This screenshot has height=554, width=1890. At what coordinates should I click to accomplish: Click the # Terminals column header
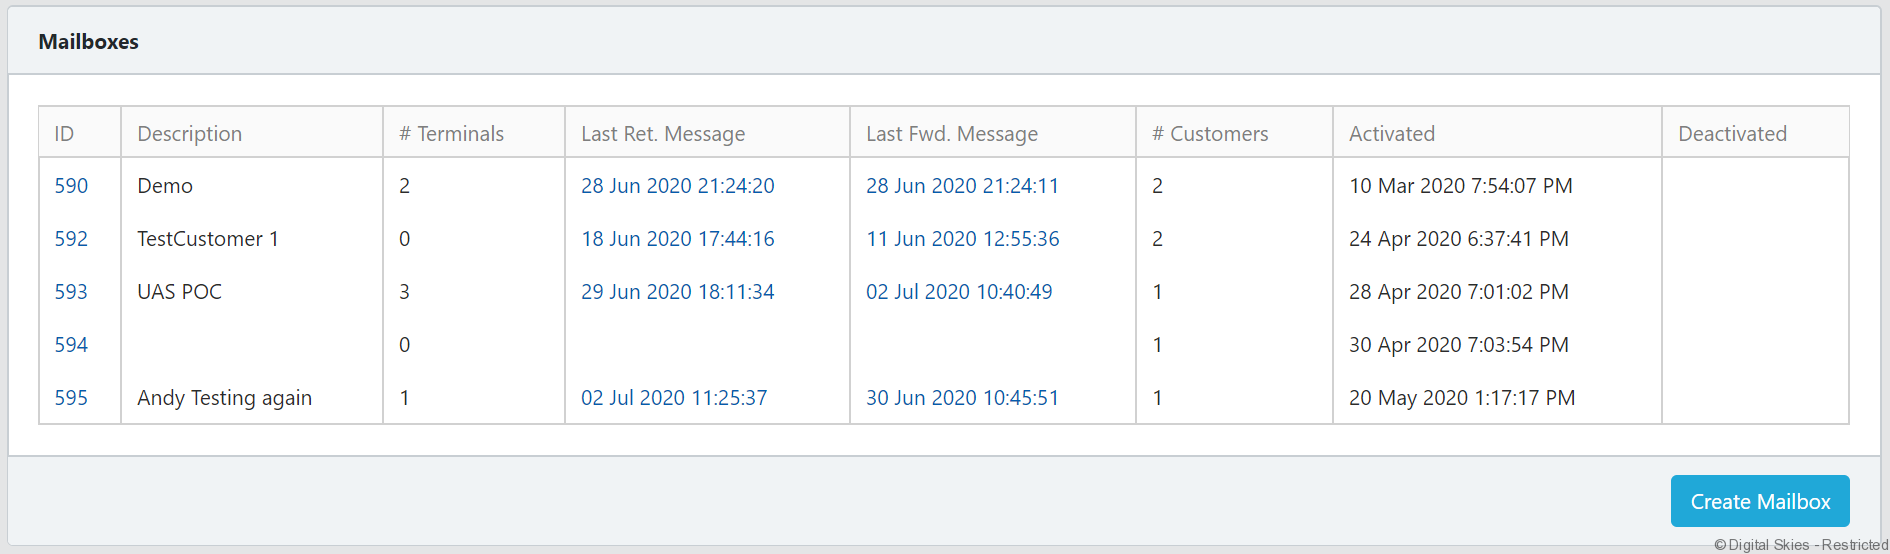tap(451, 134)
